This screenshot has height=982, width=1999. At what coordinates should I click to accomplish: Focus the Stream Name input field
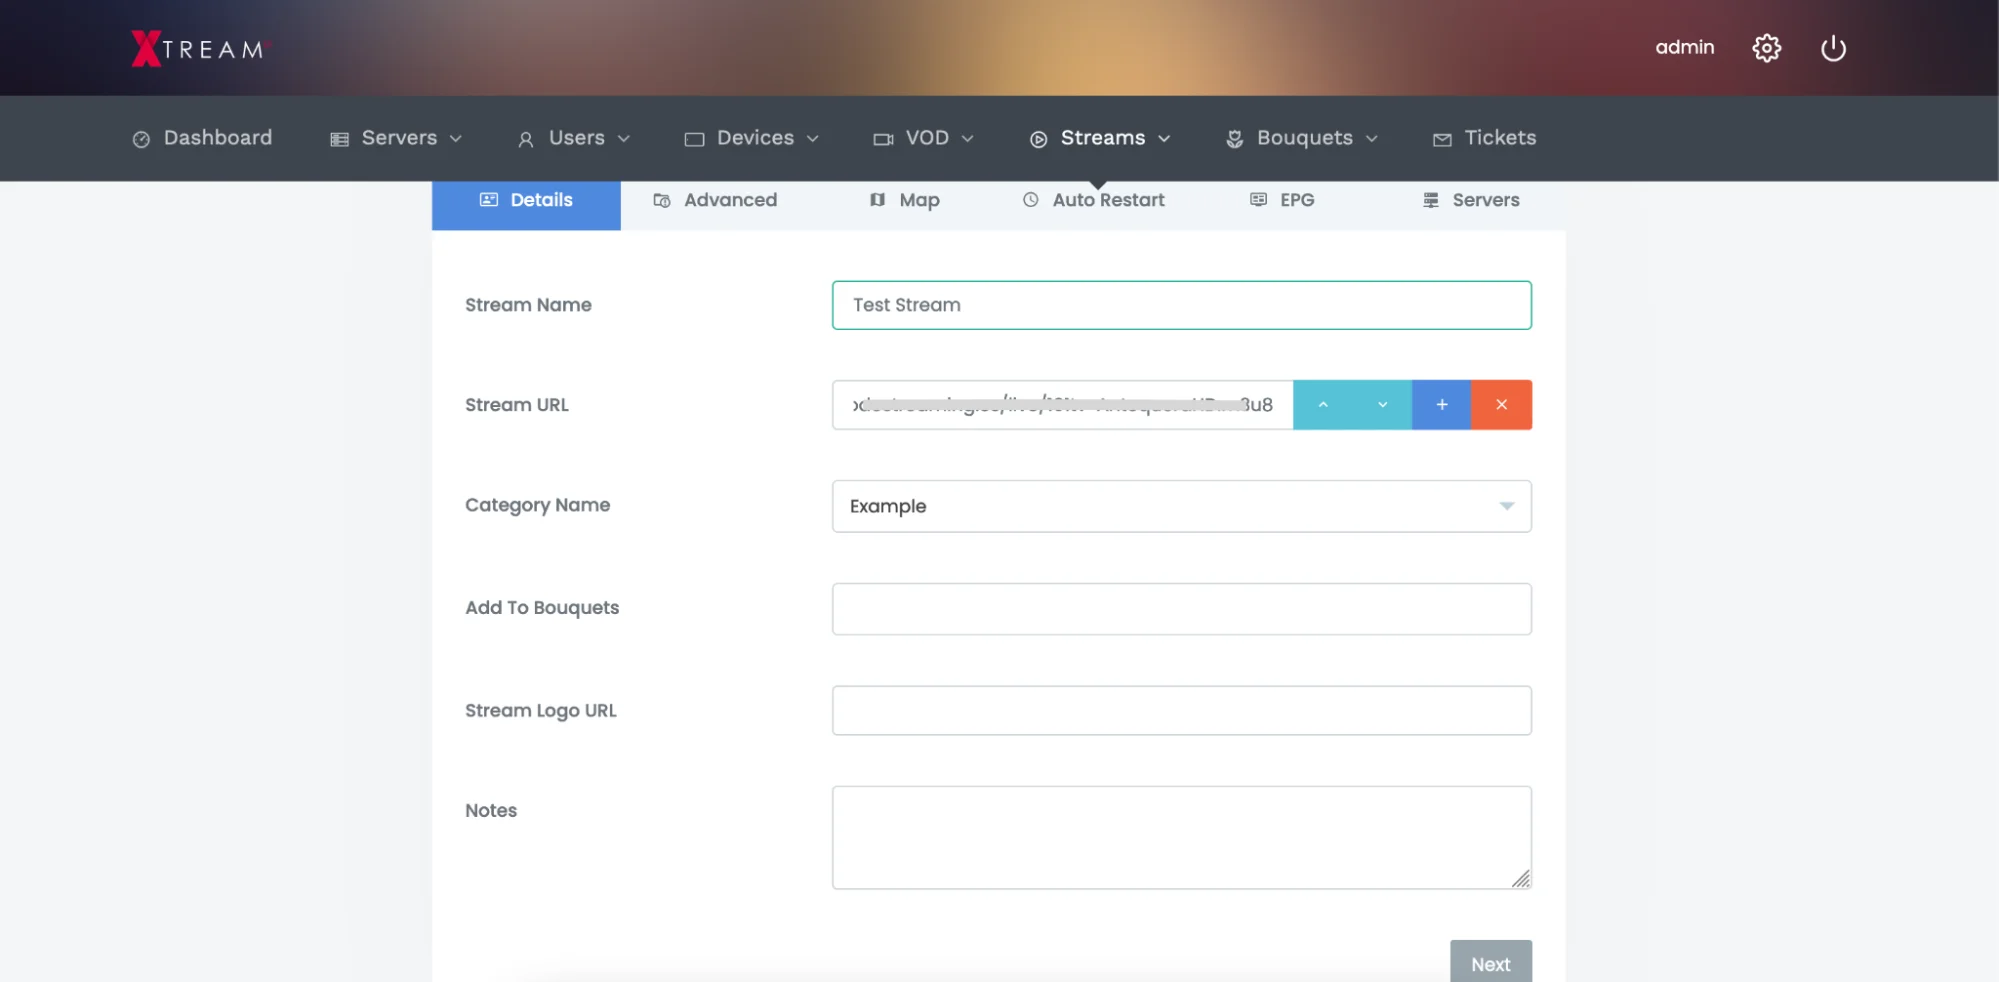tap(1181, 305)
